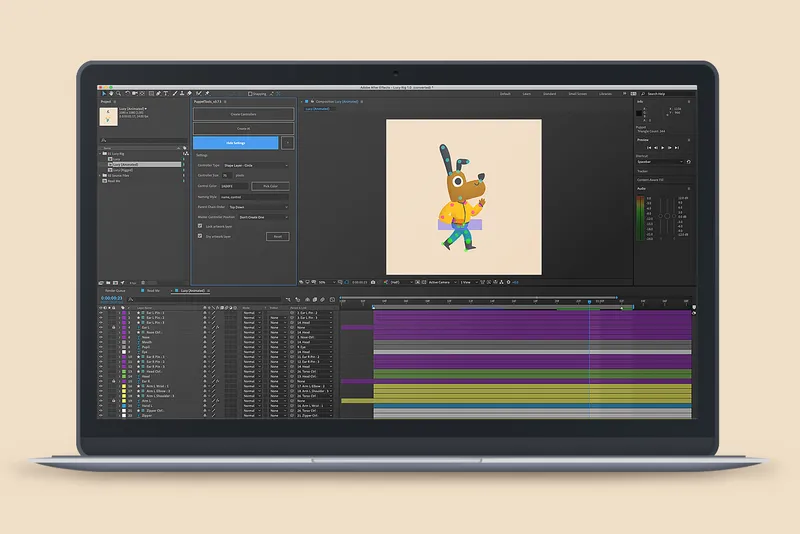Select the Eraser tool
Screen dimensions: 800x534
[189, 93]
